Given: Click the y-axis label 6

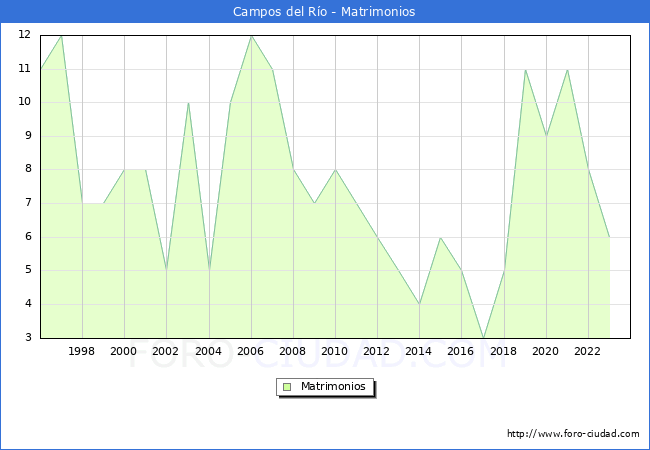Looking at the screenshot, I should coord(28,237).
